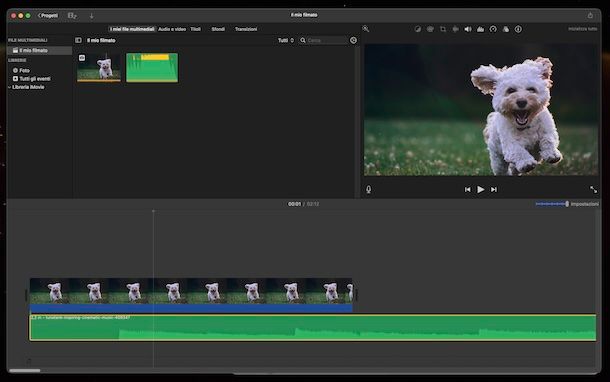This screenshot has width=610, height=382.
Task: Click the playhead marker in timeline
Action: pyautogui.click(x=153, y=211)
